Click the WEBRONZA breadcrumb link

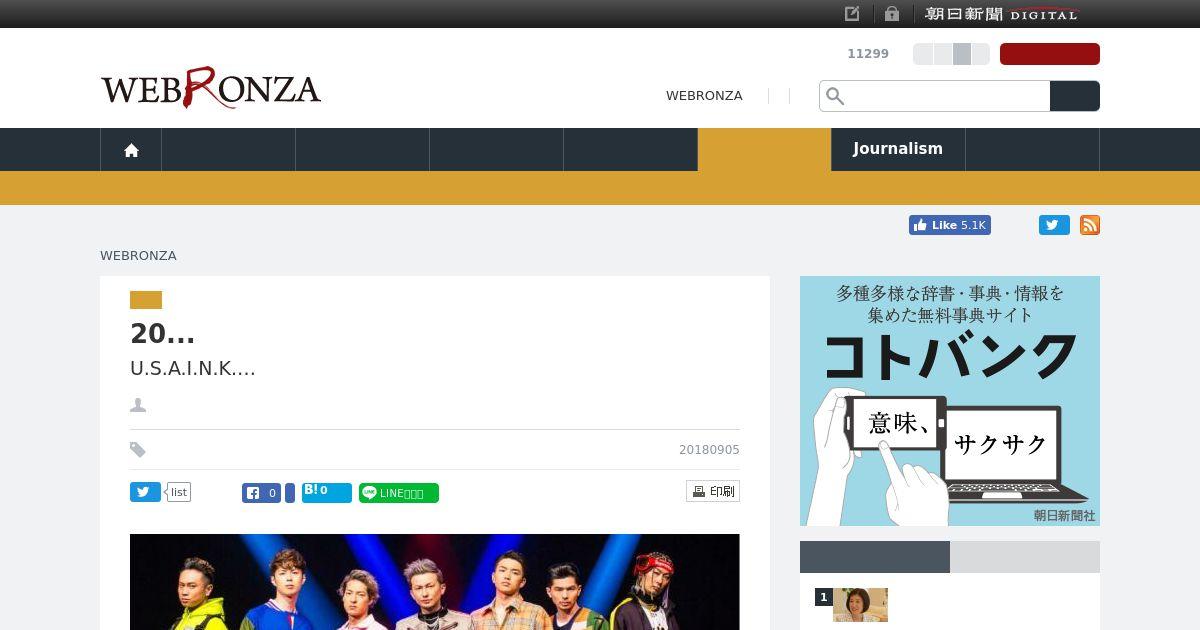[138, 255]
